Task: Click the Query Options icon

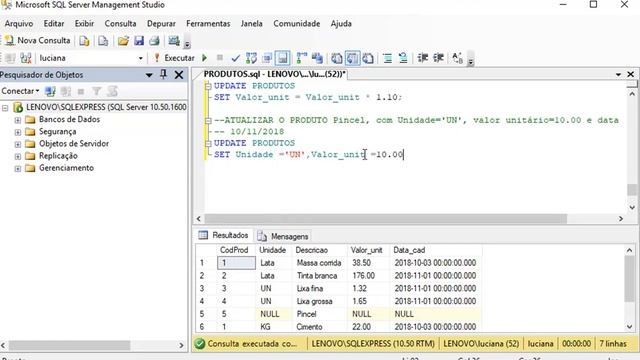Action: coord(267,58)
